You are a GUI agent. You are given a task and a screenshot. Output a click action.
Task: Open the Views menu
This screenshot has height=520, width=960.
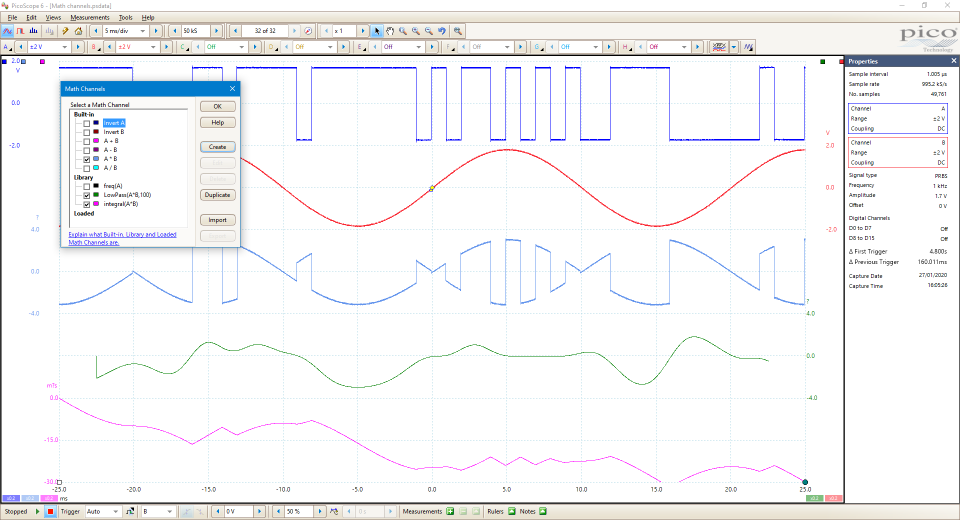53,18
